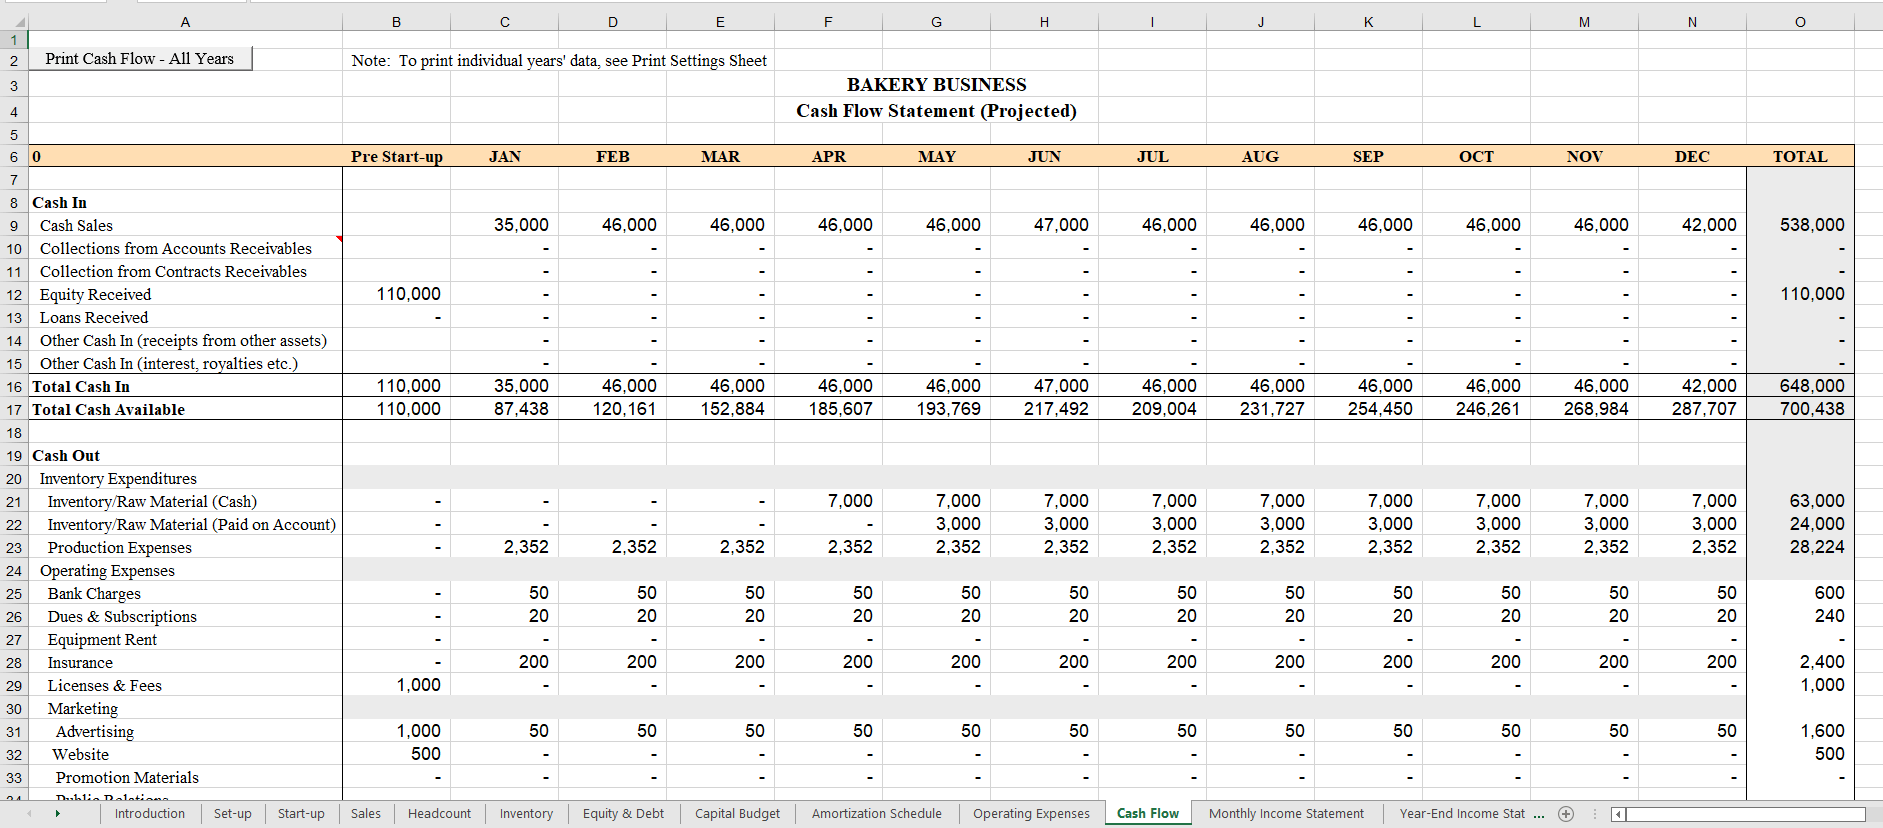Click the red comment indicator in row 10
The height and width of the screenshot is (828, 1883).
click(x=339, y=239)
